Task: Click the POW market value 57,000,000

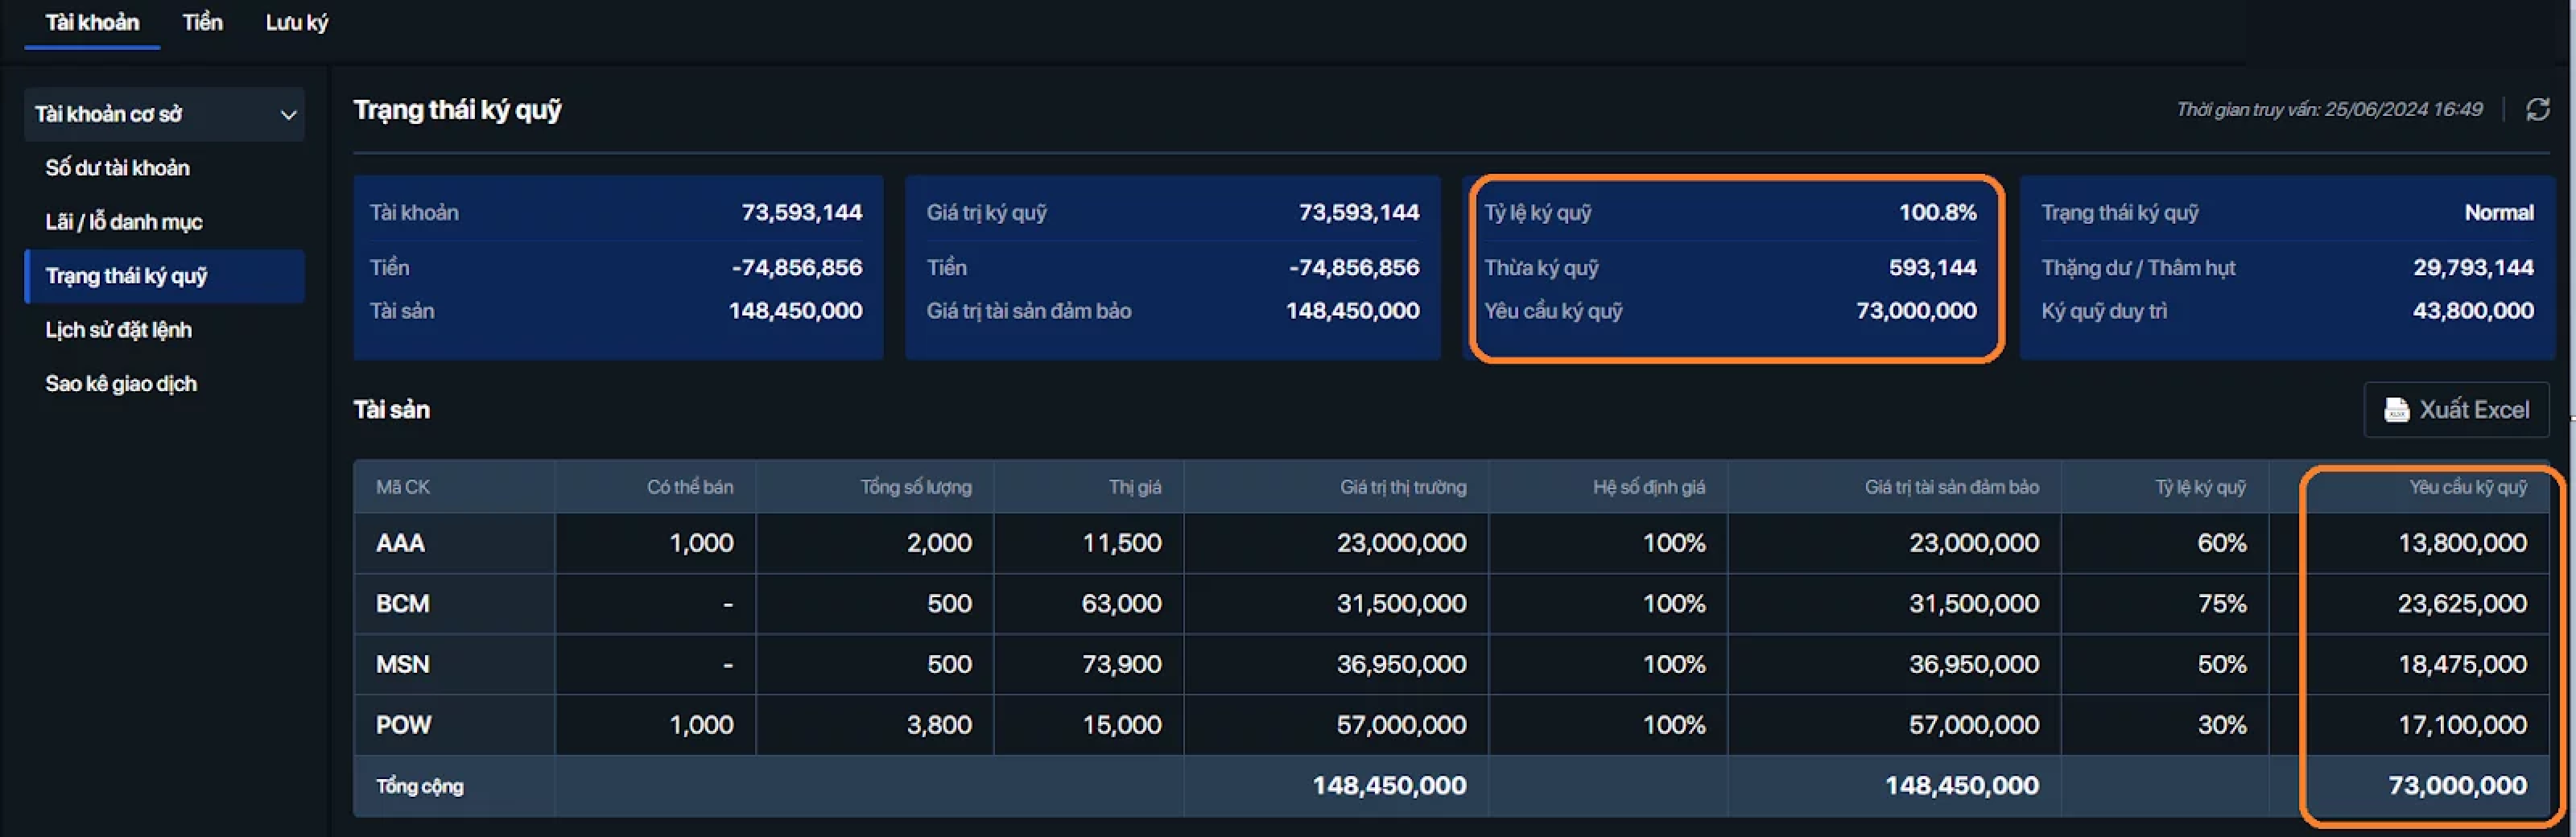Action: click(x=1401, y=725)
